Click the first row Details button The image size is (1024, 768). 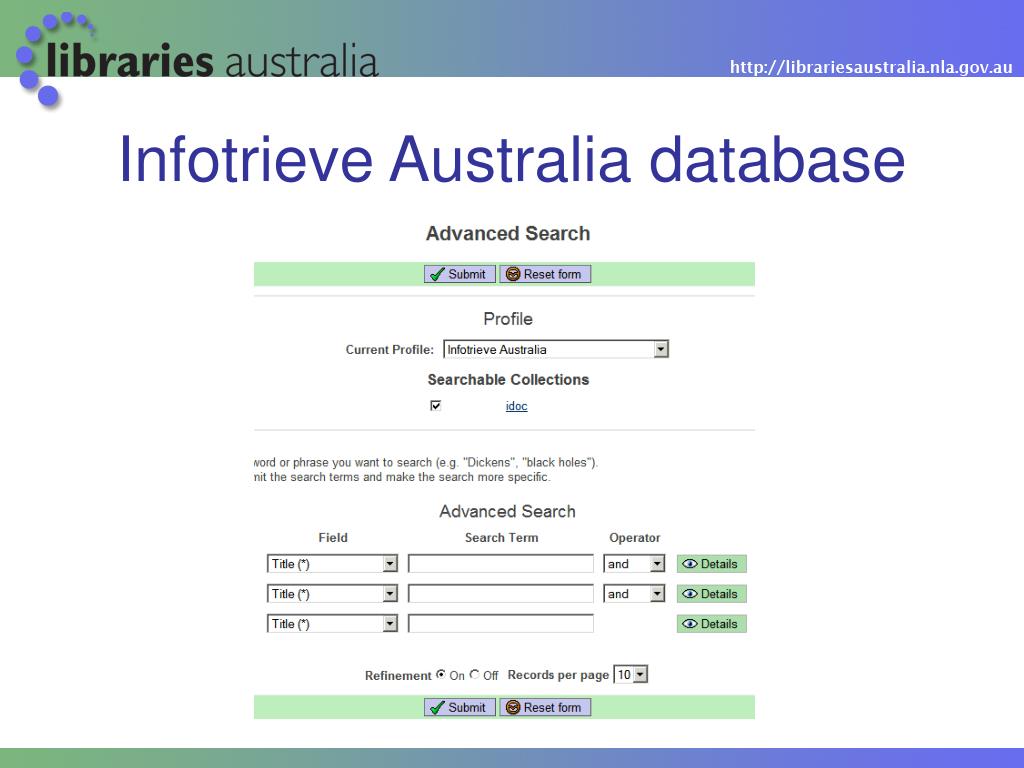(x=711, y=564)
